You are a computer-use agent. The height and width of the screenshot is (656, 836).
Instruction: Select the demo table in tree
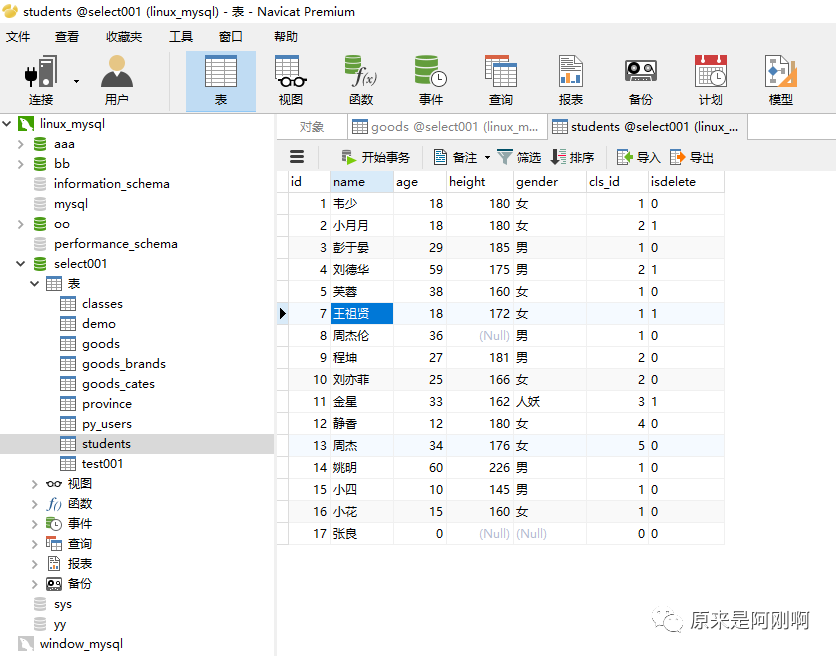99,324
